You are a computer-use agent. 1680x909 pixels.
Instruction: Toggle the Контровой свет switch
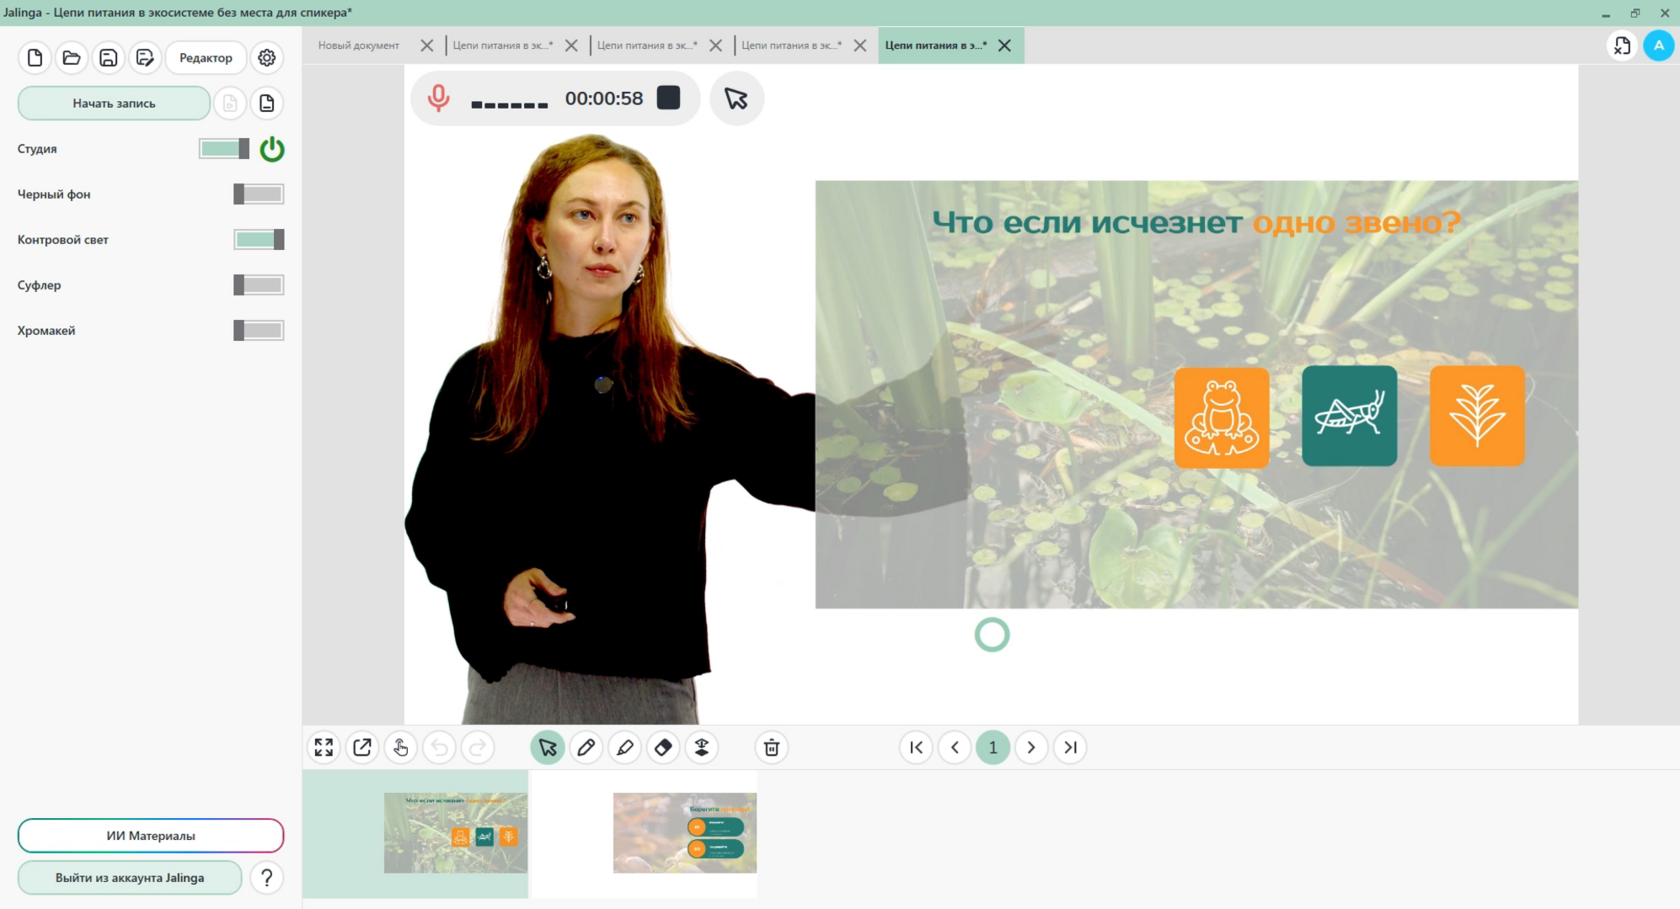coord(259,240)
